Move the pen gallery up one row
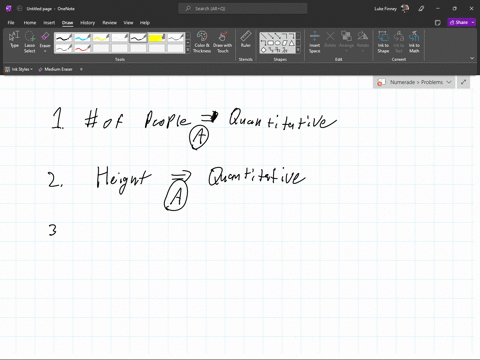480x360 pixels. coord(188,35)
